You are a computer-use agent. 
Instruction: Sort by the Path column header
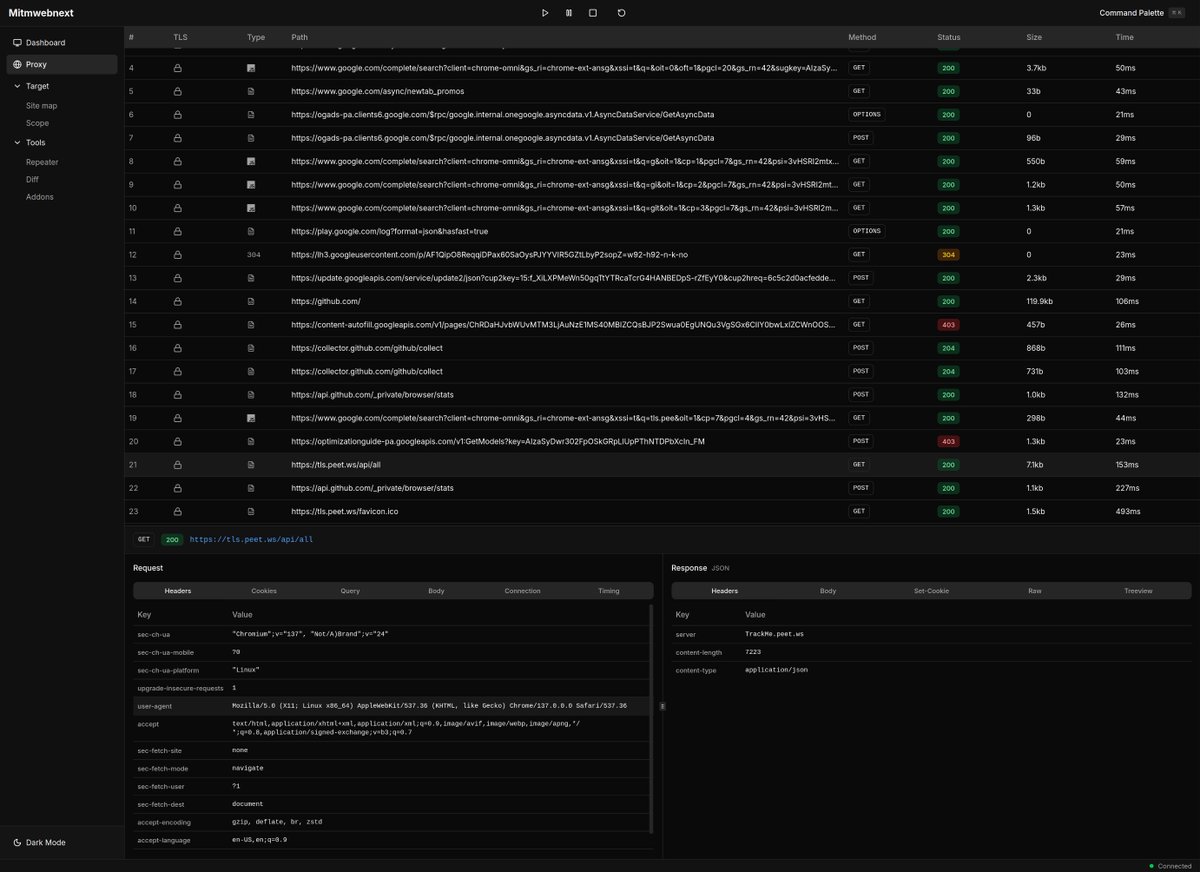coord(300,37)
